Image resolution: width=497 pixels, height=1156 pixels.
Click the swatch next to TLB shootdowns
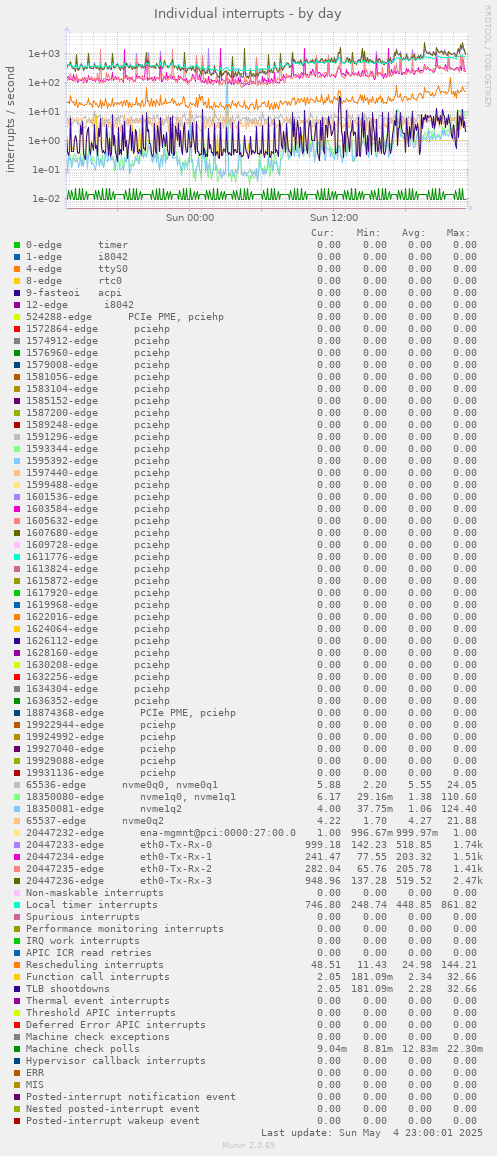point(17,988)
